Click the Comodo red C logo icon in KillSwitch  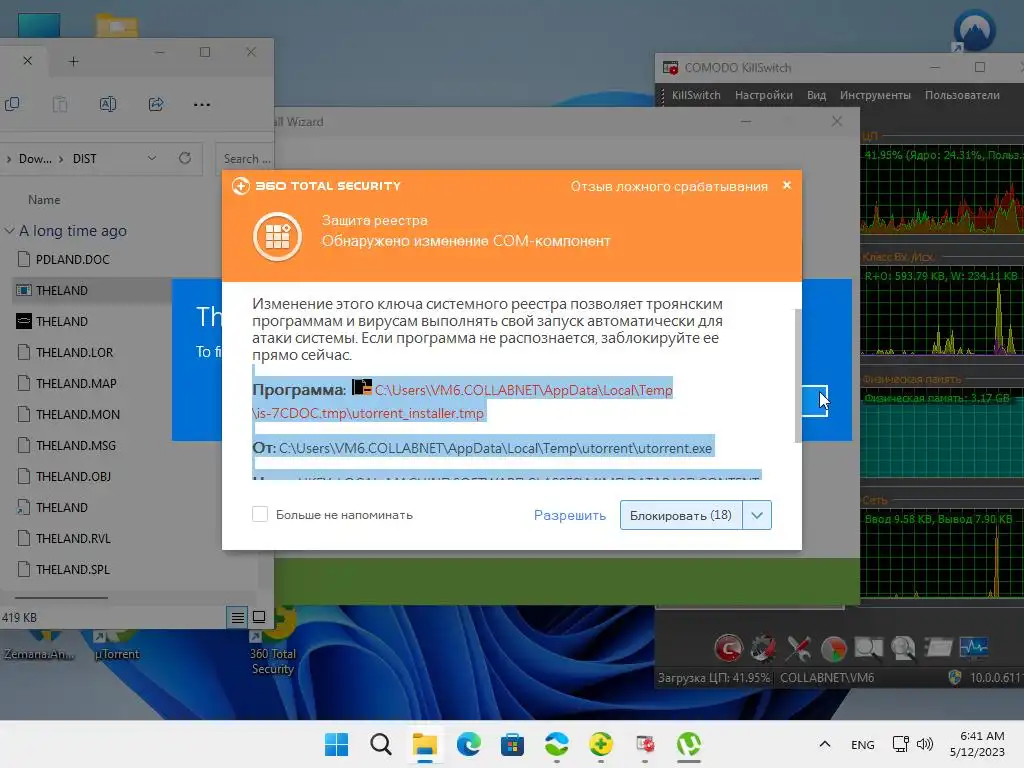[728, 648]
